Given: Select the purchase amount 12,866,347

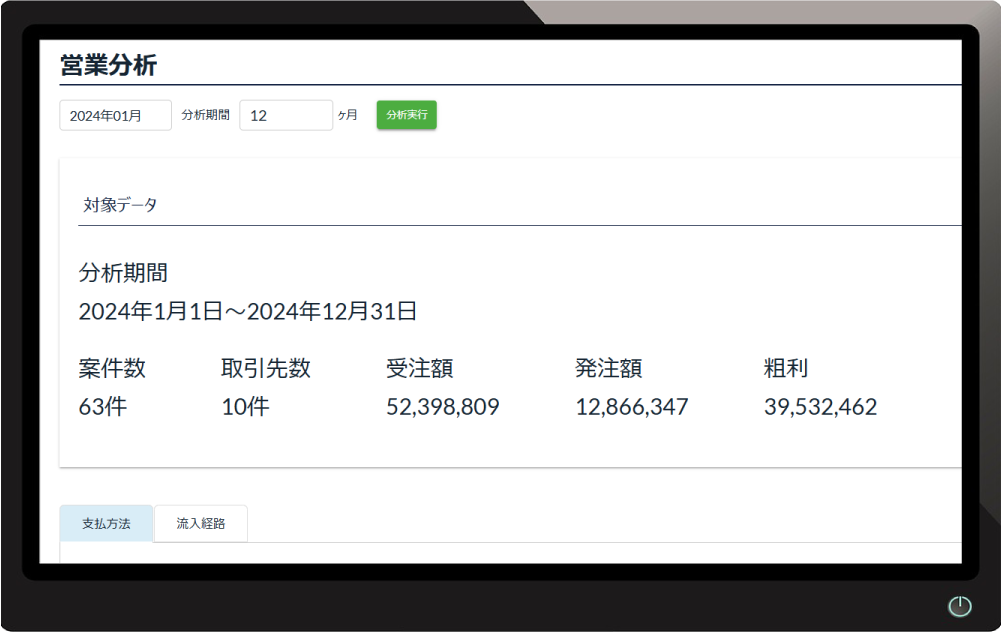Looking at the screenshot, I should pos(632,406).
